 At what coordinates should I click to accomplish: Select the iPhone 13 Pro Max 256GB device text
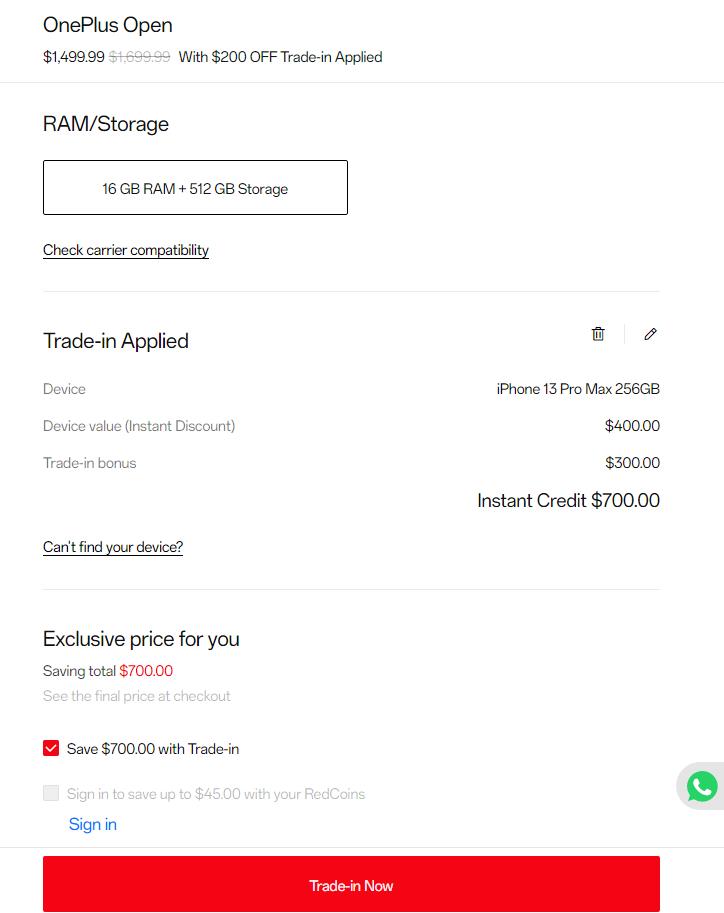tap(578, 389)
